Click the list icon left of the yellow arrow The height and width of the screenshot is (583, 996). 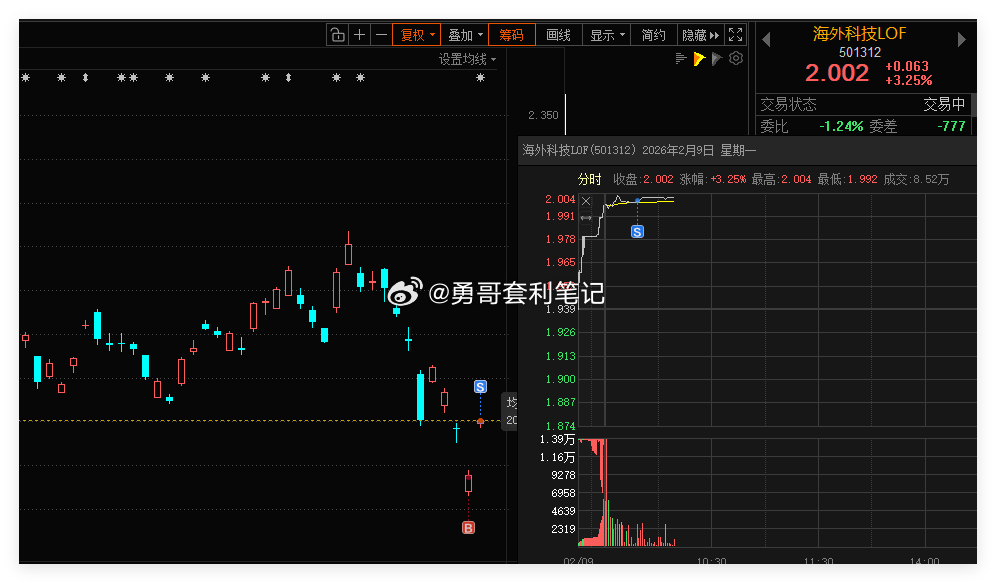(681, 58)
